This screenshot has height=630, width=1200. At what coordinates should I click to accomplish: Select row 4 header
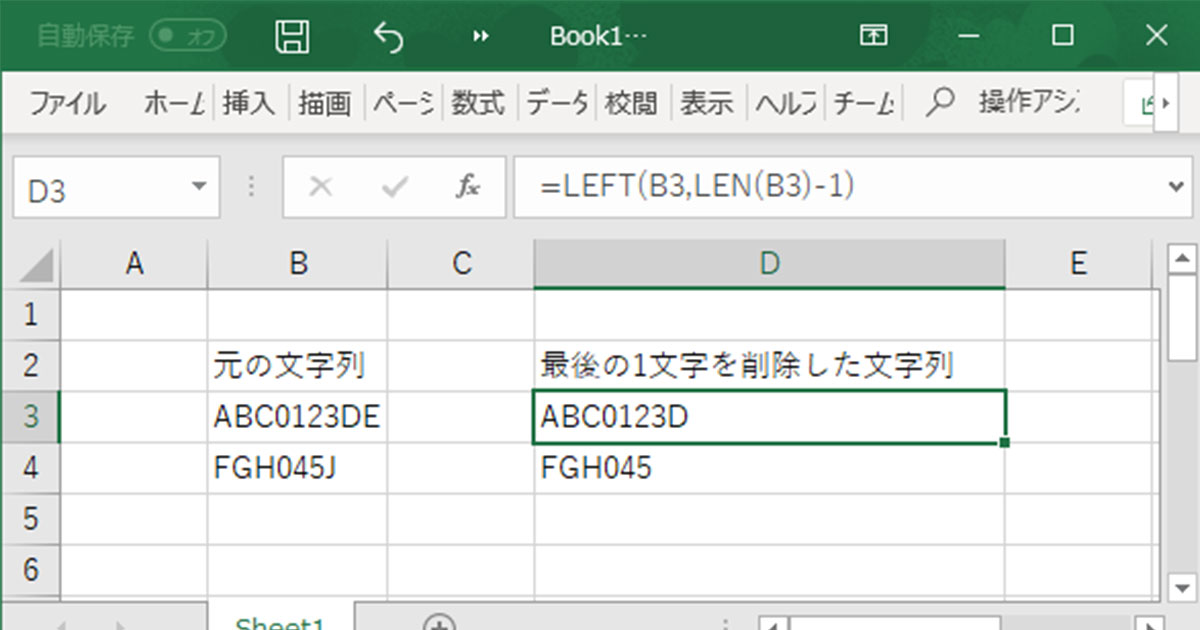[x=30, y=468]
